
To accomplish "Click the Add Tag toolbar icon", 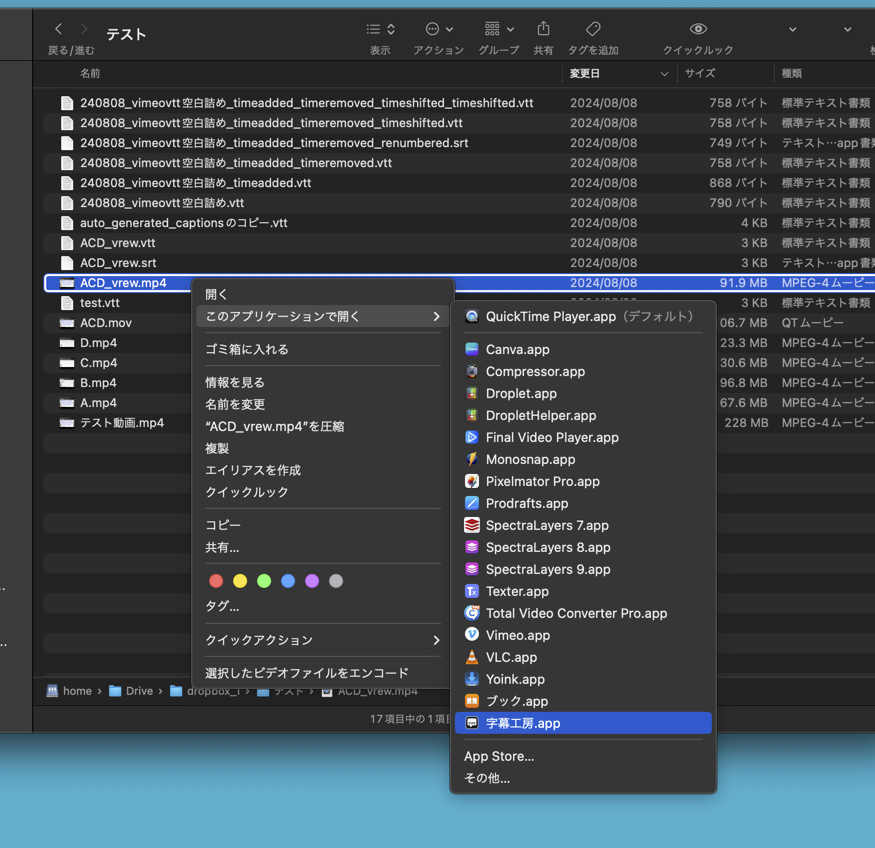I will coord(593,29).
